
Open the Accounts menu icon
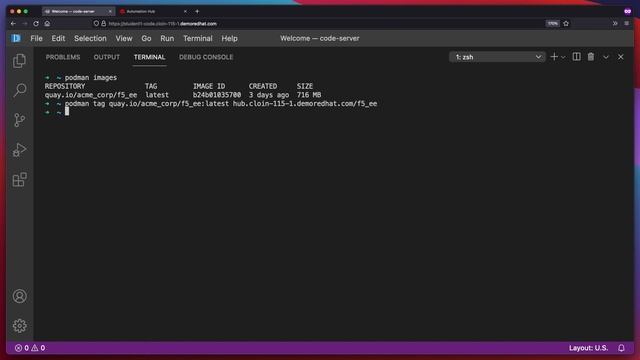(19, 296)
